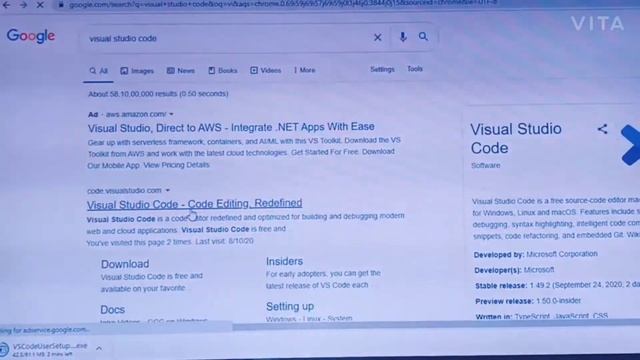Expand the aws.amazon.com ad dropdown arrow
The height and width of the screenshot is (360, 640).
click(171, 114)
